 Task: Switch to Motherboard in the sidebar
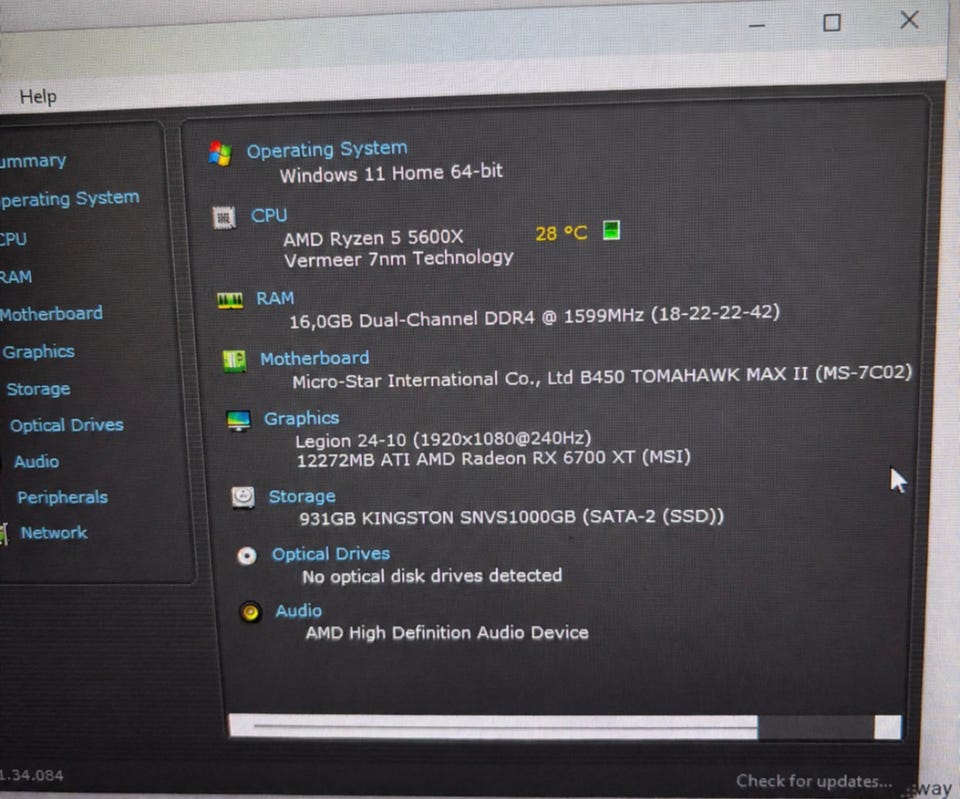(51, 314)
